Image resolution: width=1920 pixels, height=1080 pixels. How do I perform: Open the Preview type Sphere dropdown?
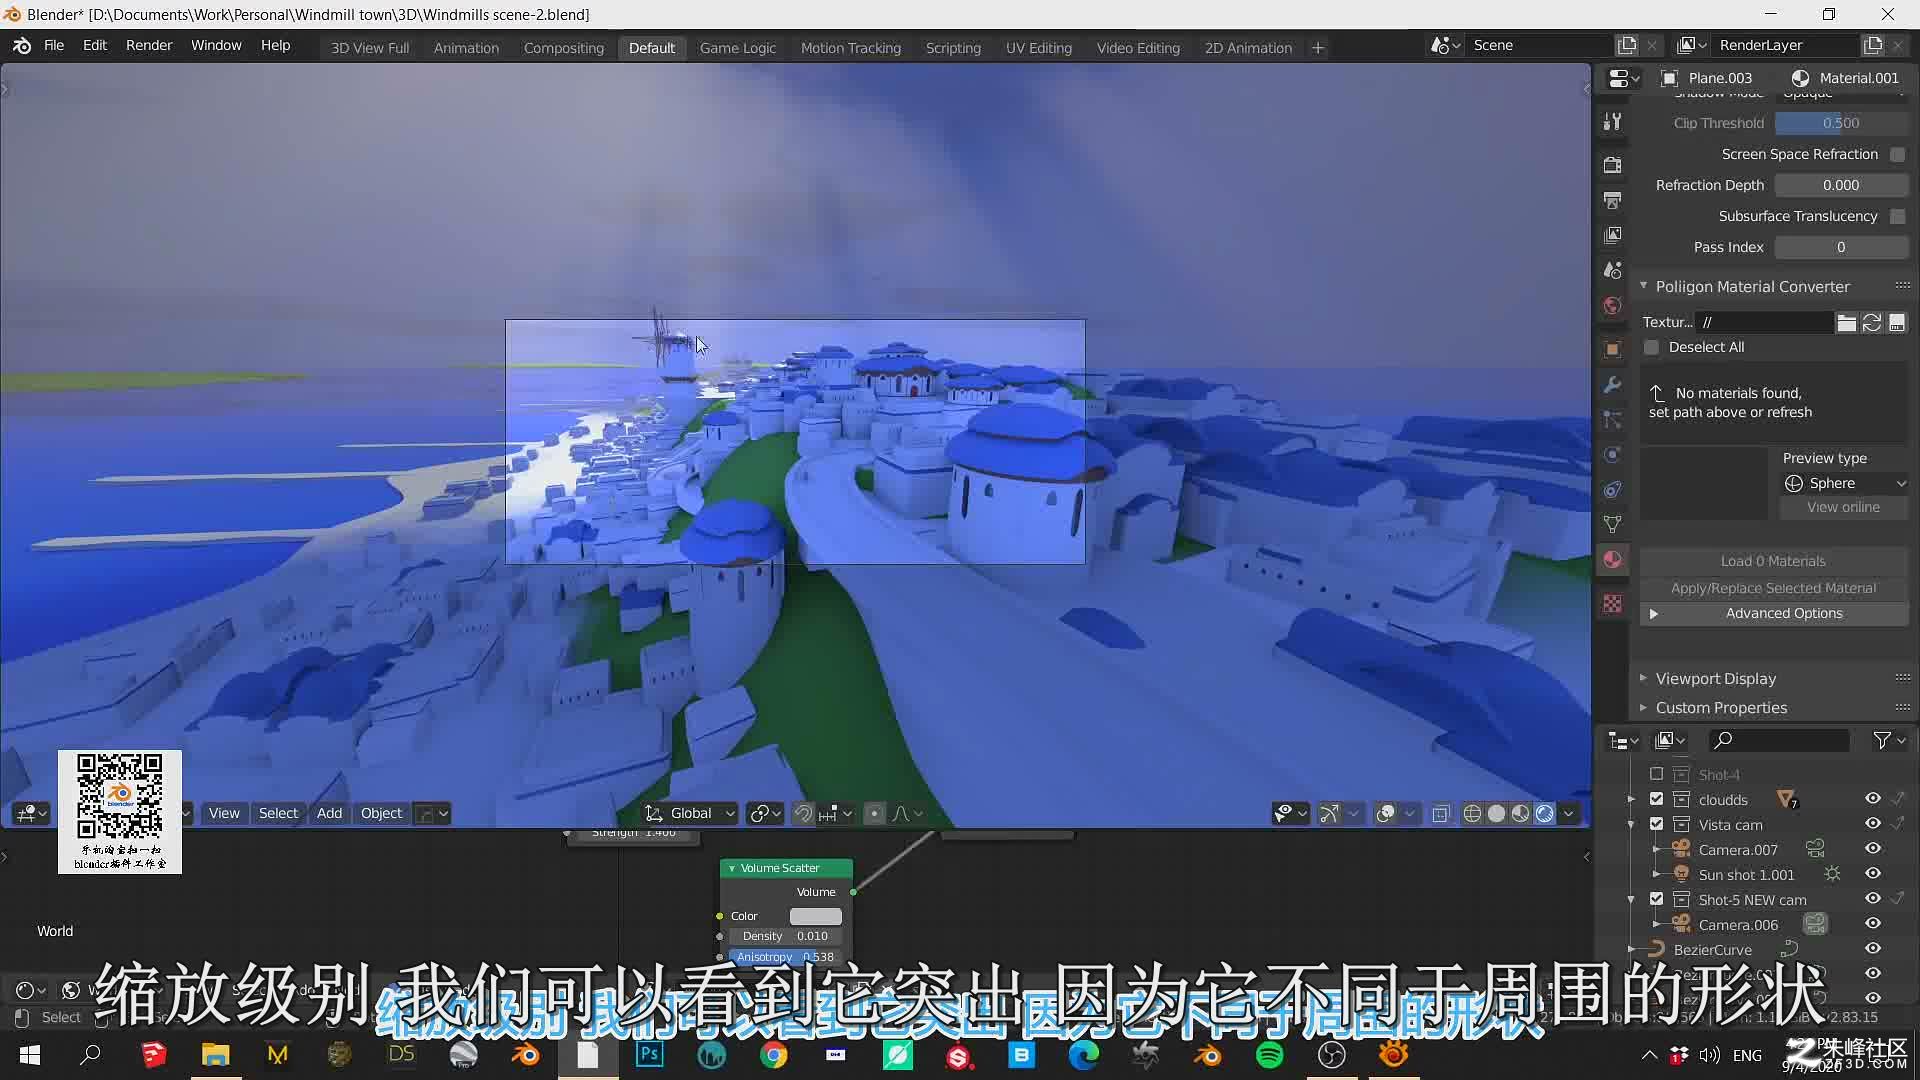pyautogui.click(x=1844, y=483)
